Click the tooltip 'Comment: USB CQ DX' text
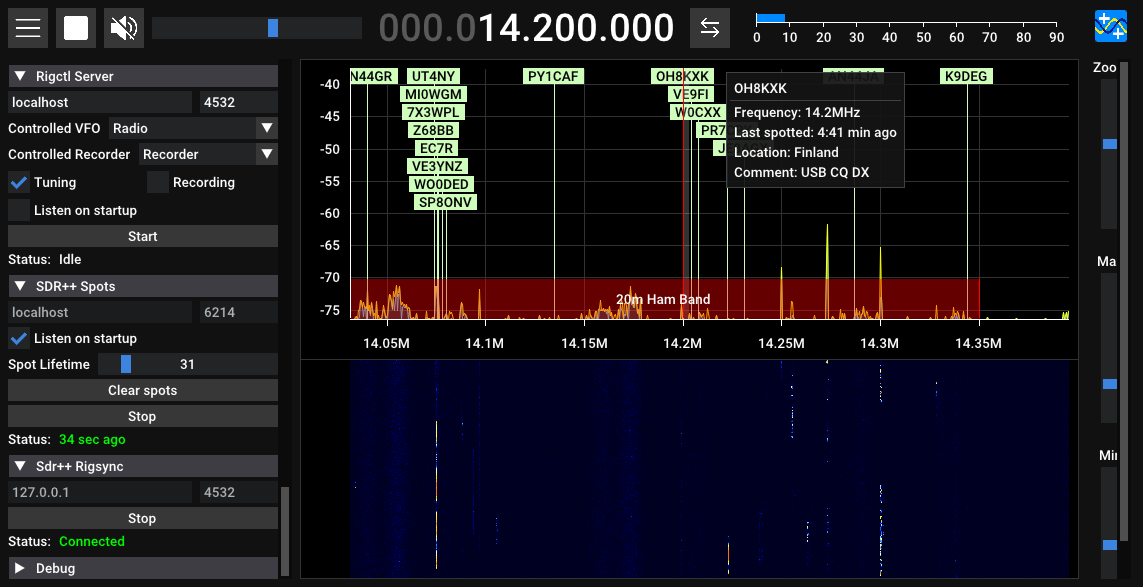This screenshot has height=587, width=1143. (x=802, y=173)
